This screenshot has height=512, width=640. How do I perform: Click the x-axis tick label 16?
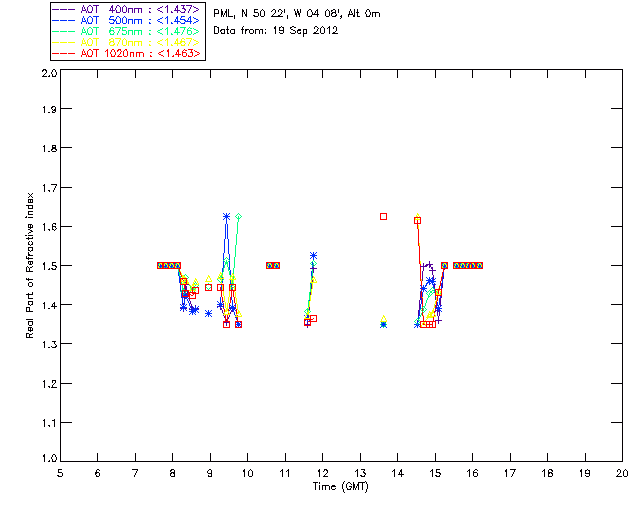472,474
